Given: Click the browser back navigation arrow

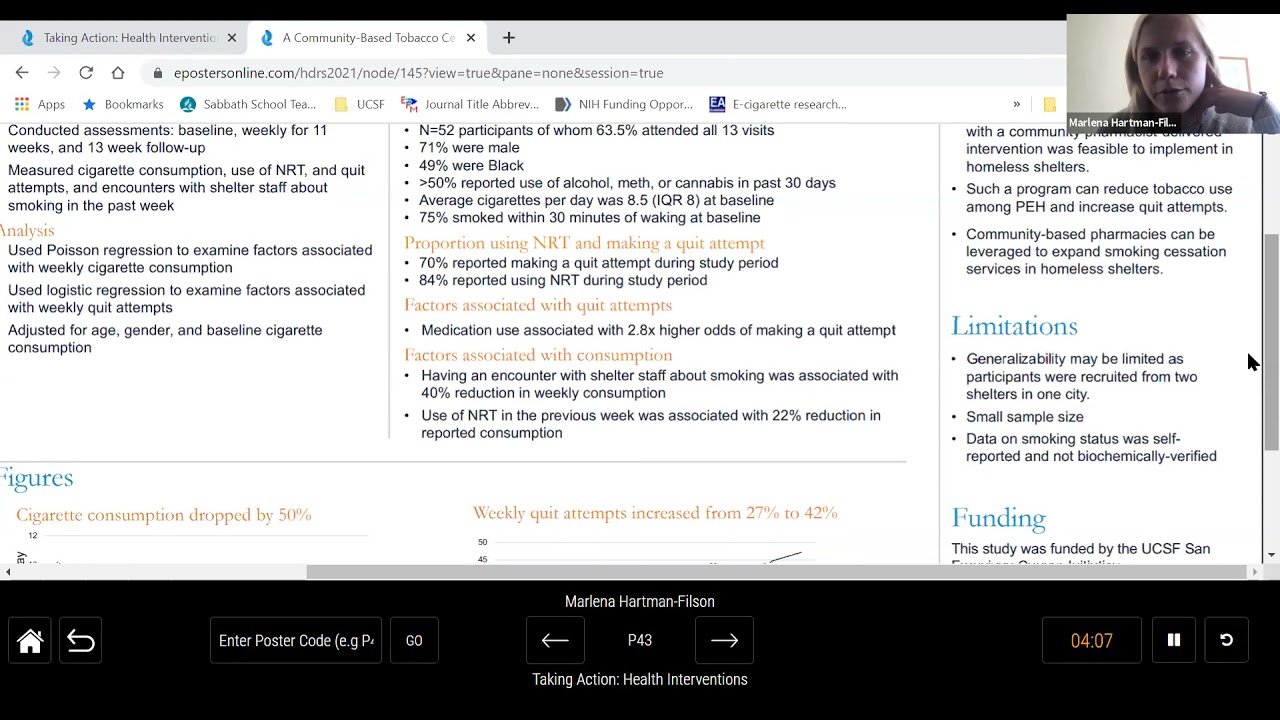Looking at the screenshot, I should click(x=22, y=73).
